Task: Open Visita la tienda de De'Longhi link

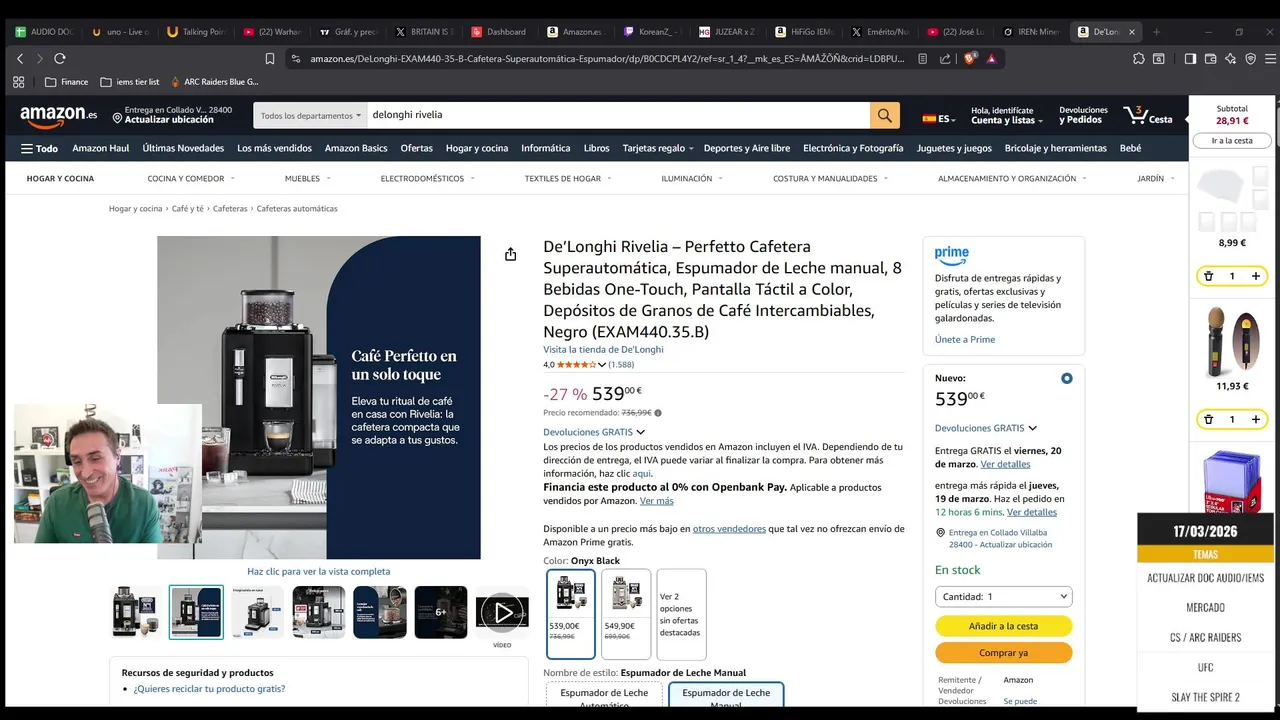Action: [603, 349]
